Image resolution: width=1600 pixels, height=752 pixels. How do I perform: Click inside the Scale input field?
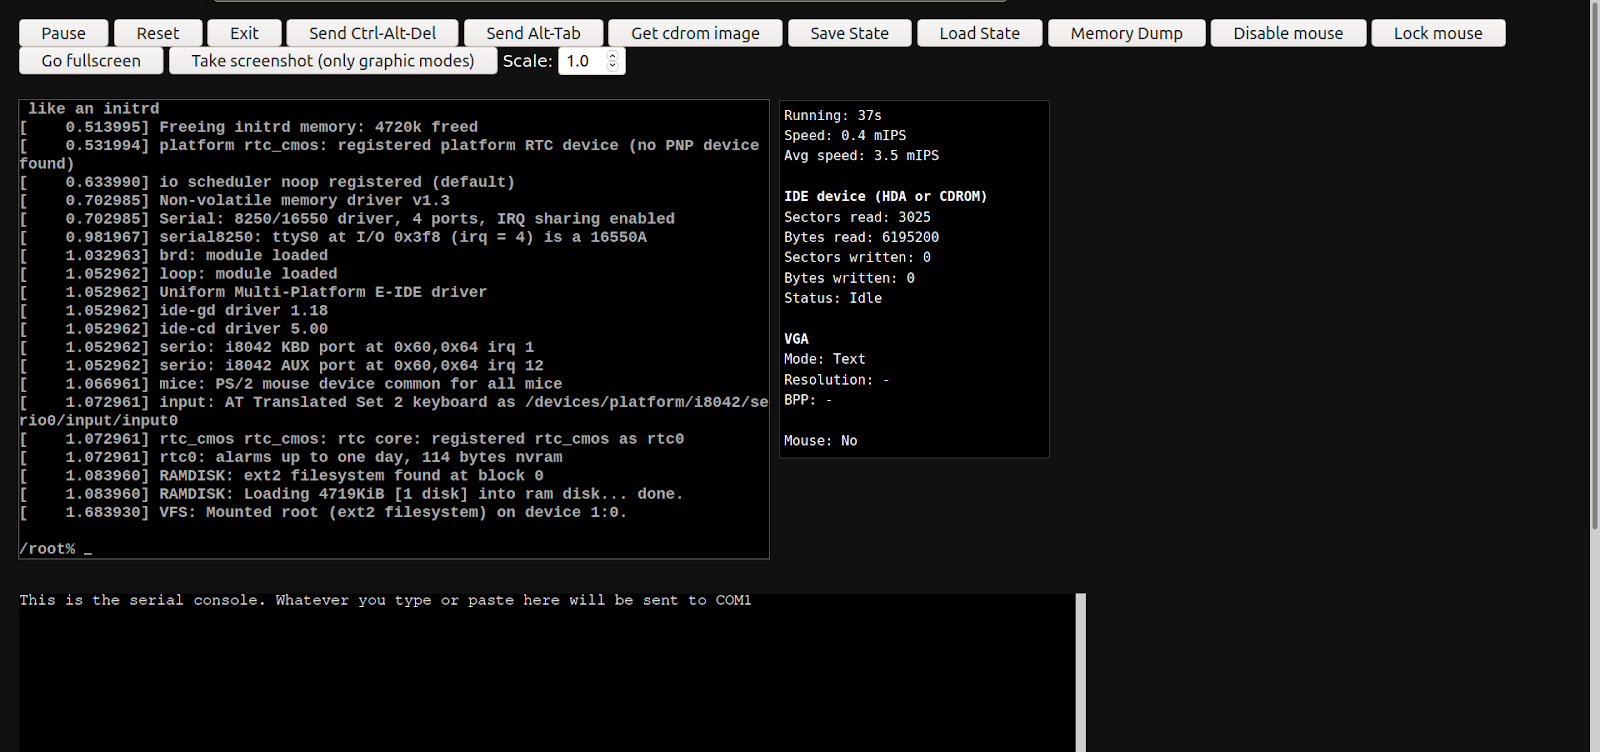(583, 61)
